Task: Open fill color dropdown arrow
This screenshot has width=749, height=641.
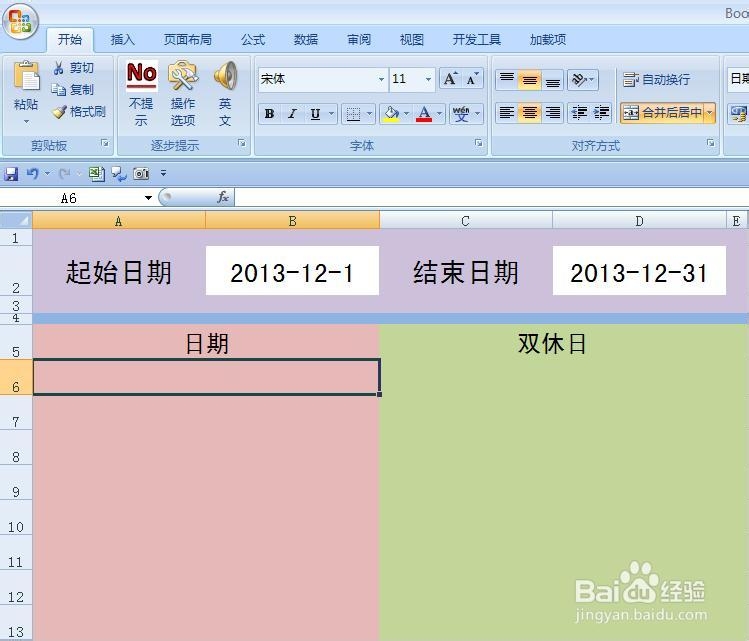Action: (x=407, y=114)
